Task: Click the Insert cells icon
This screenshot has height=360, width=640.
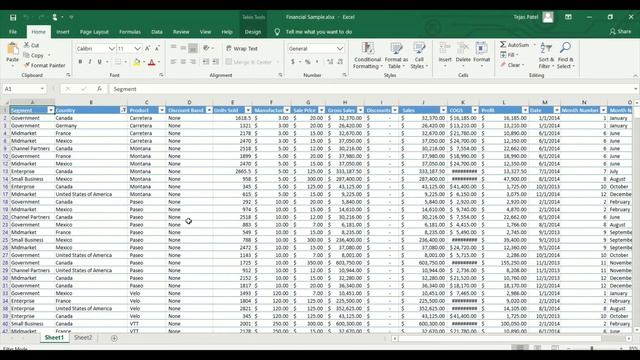Action: 445,49
